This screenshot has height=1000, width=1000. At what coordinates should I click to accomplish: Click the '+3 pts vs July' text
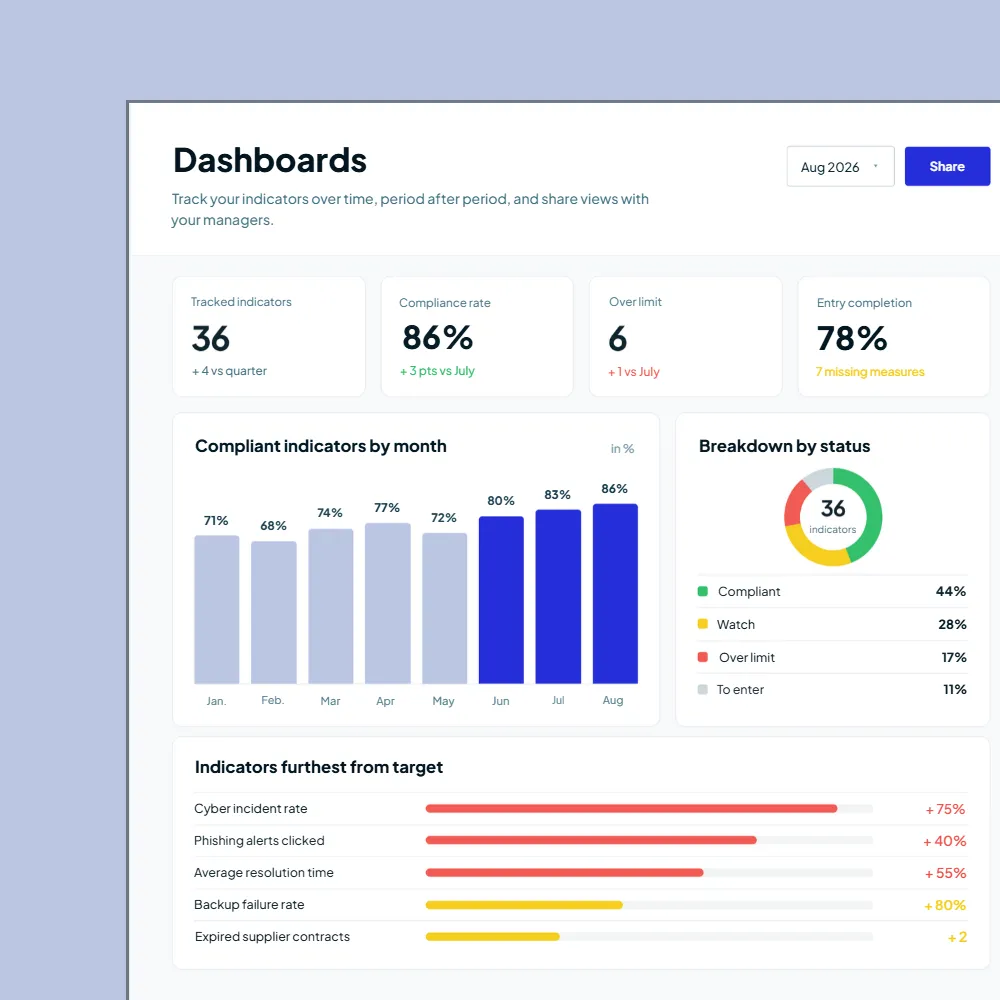point(437,371)
